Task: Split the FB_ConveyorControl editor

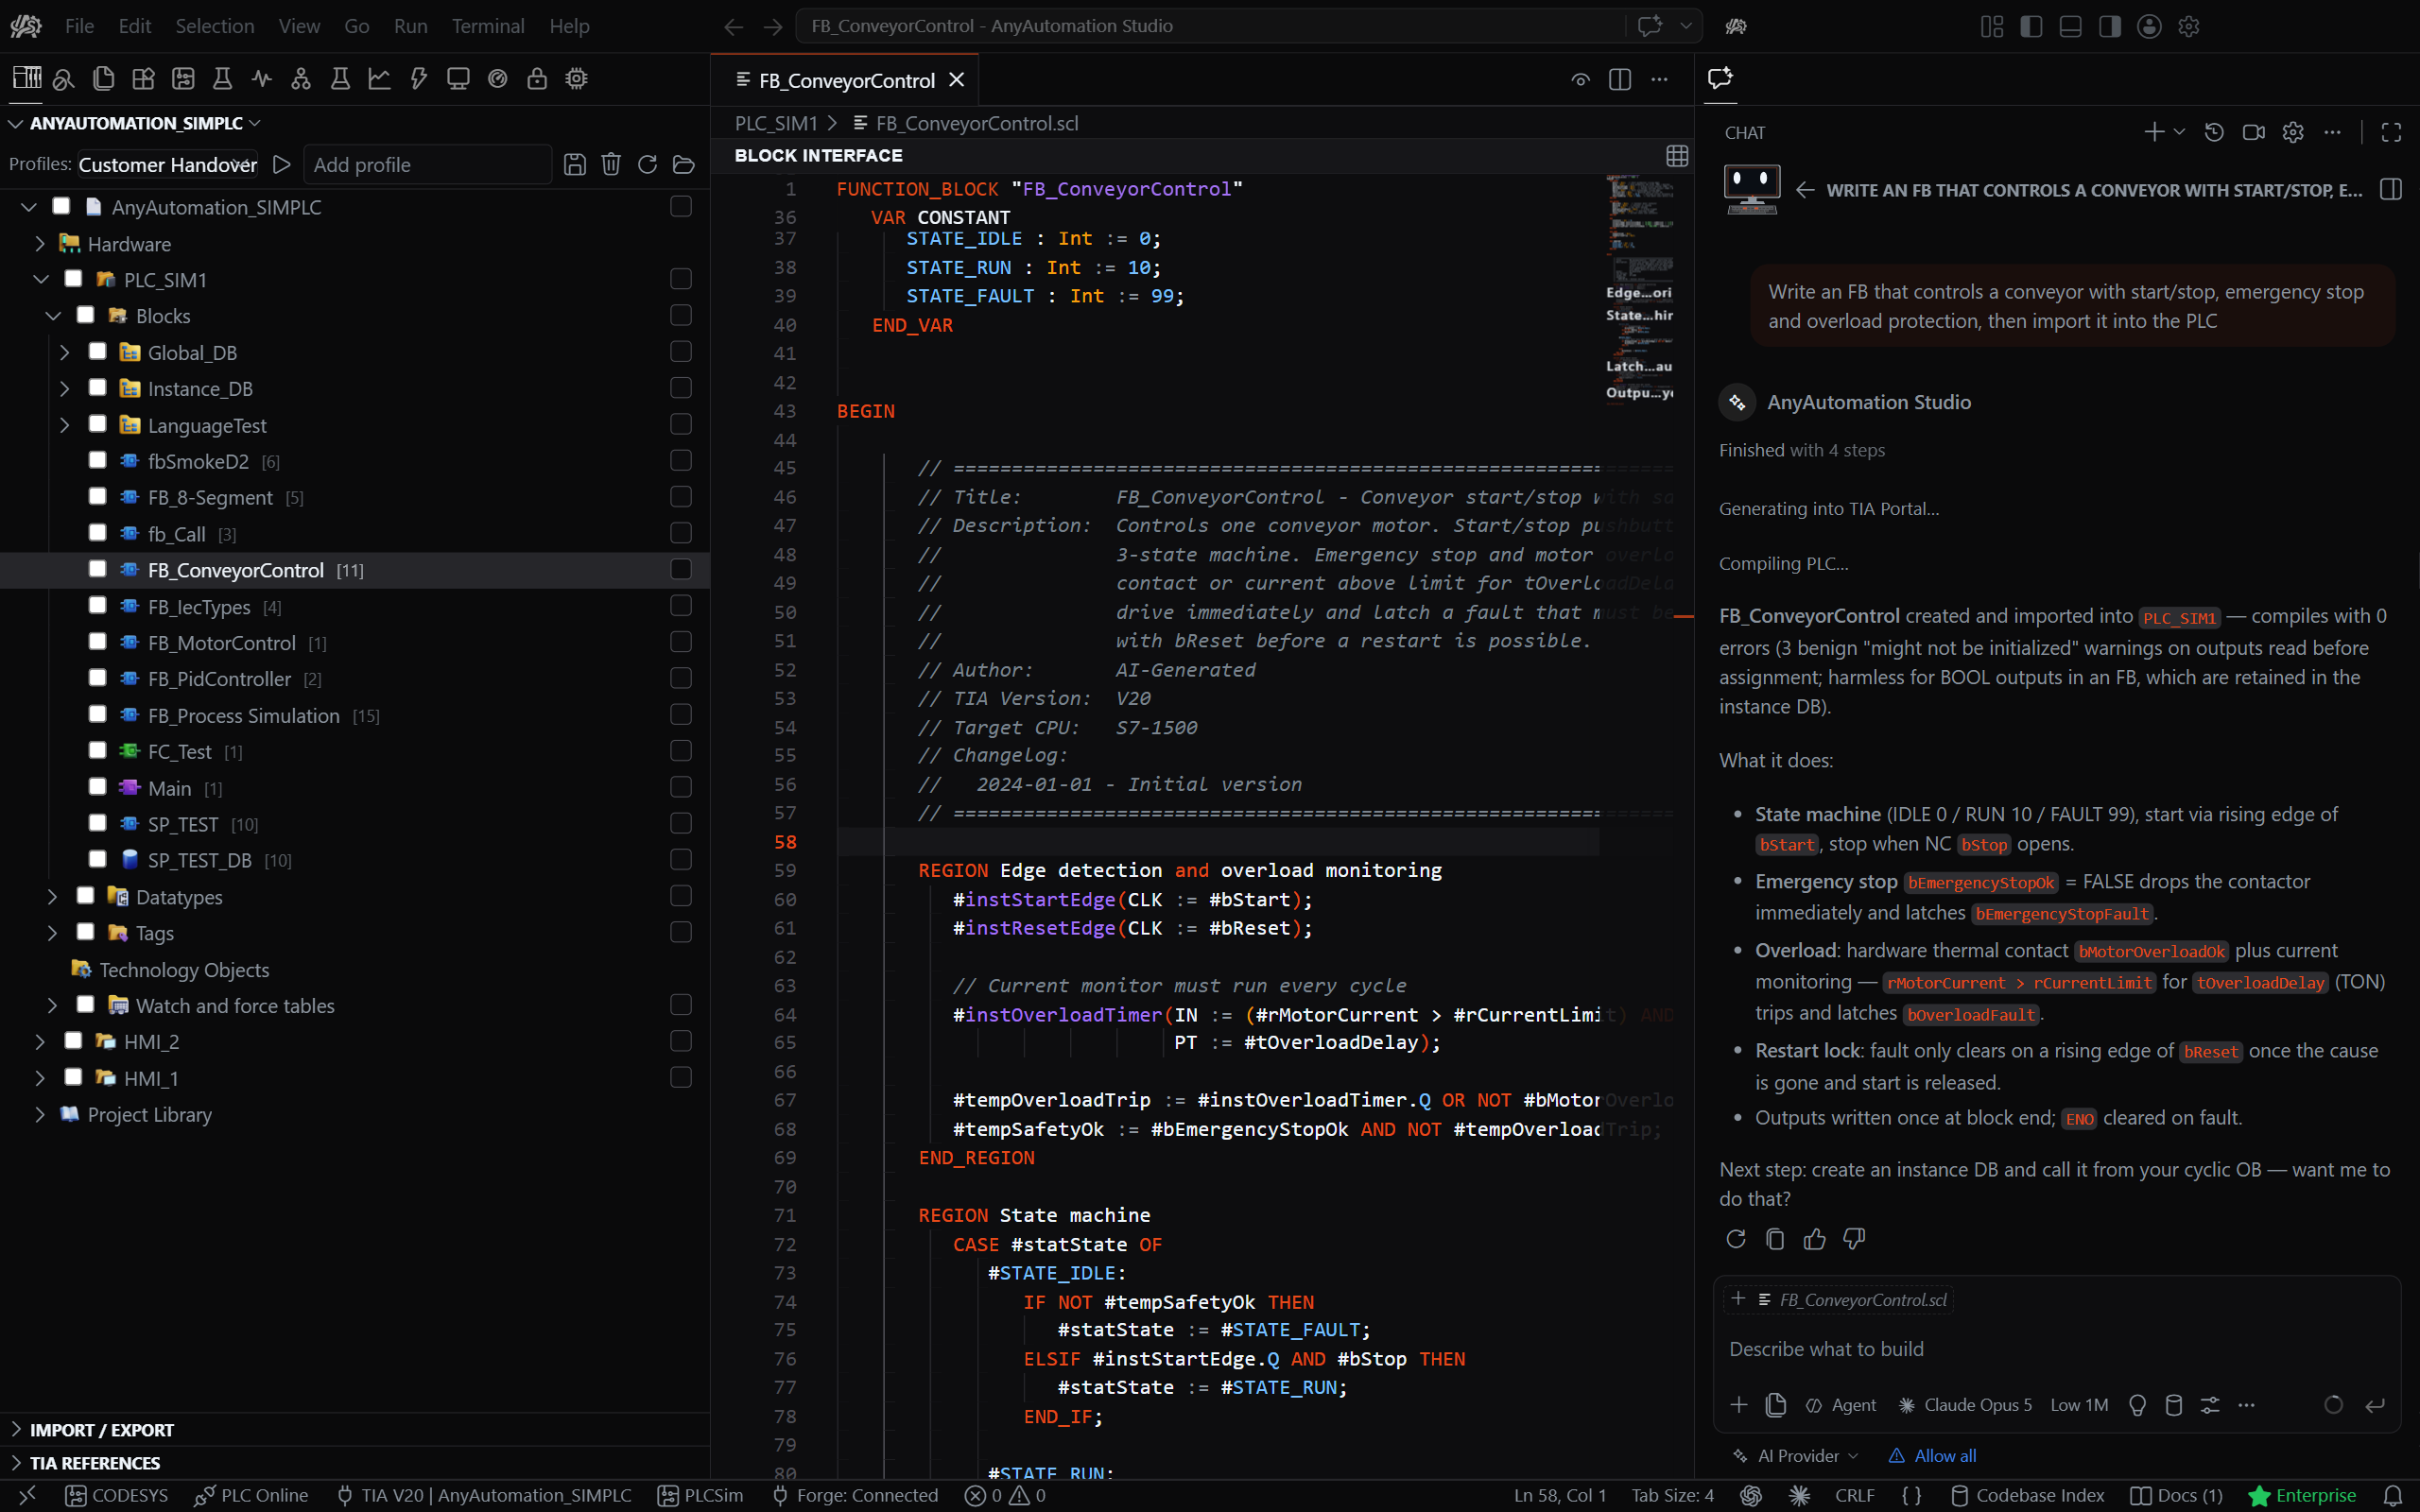Action: (1620, 80)
